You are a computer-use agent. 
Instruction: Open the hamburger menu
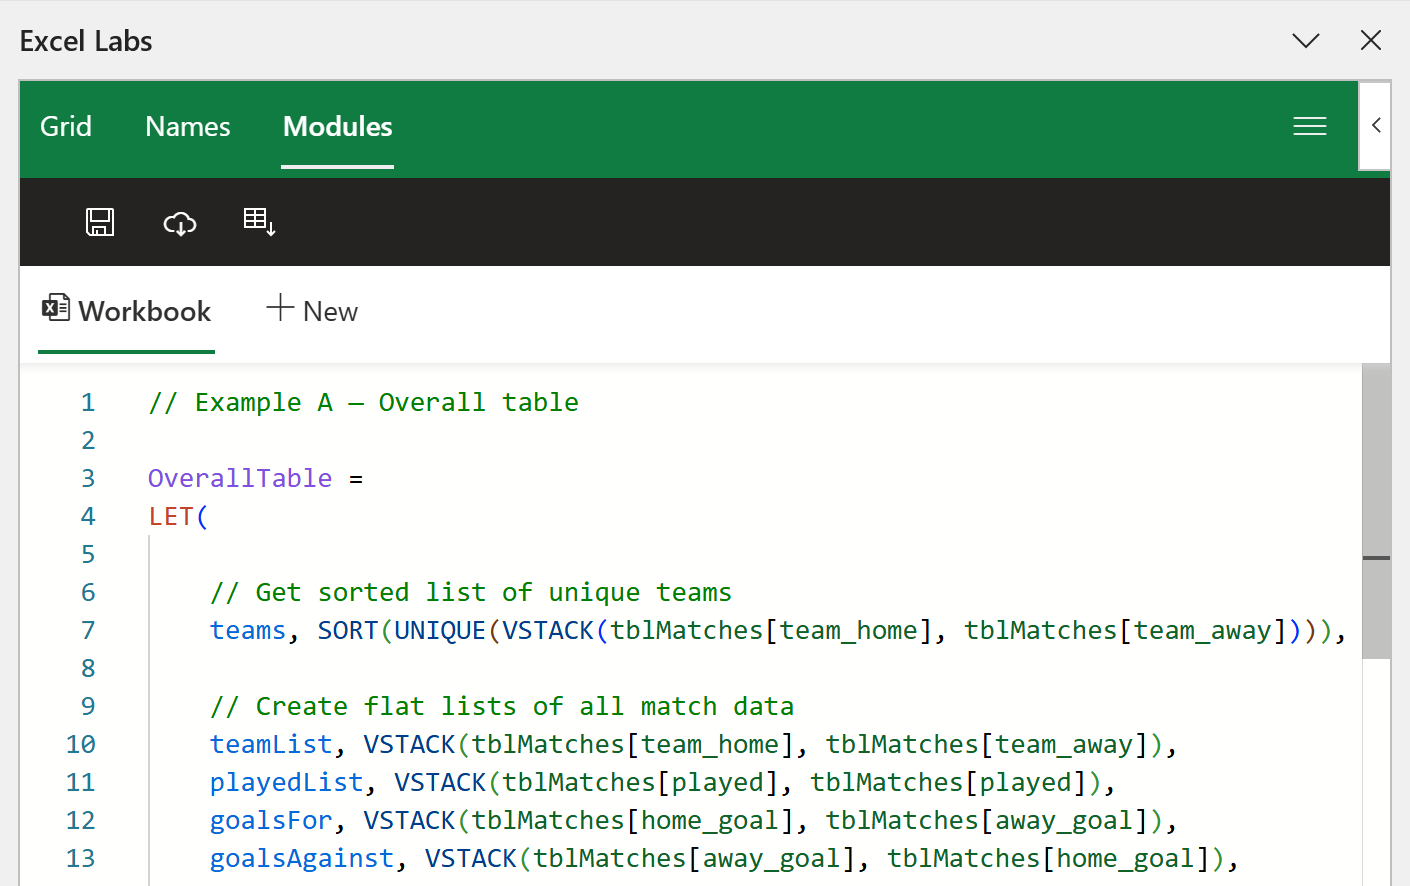[x=1309, y=126]
